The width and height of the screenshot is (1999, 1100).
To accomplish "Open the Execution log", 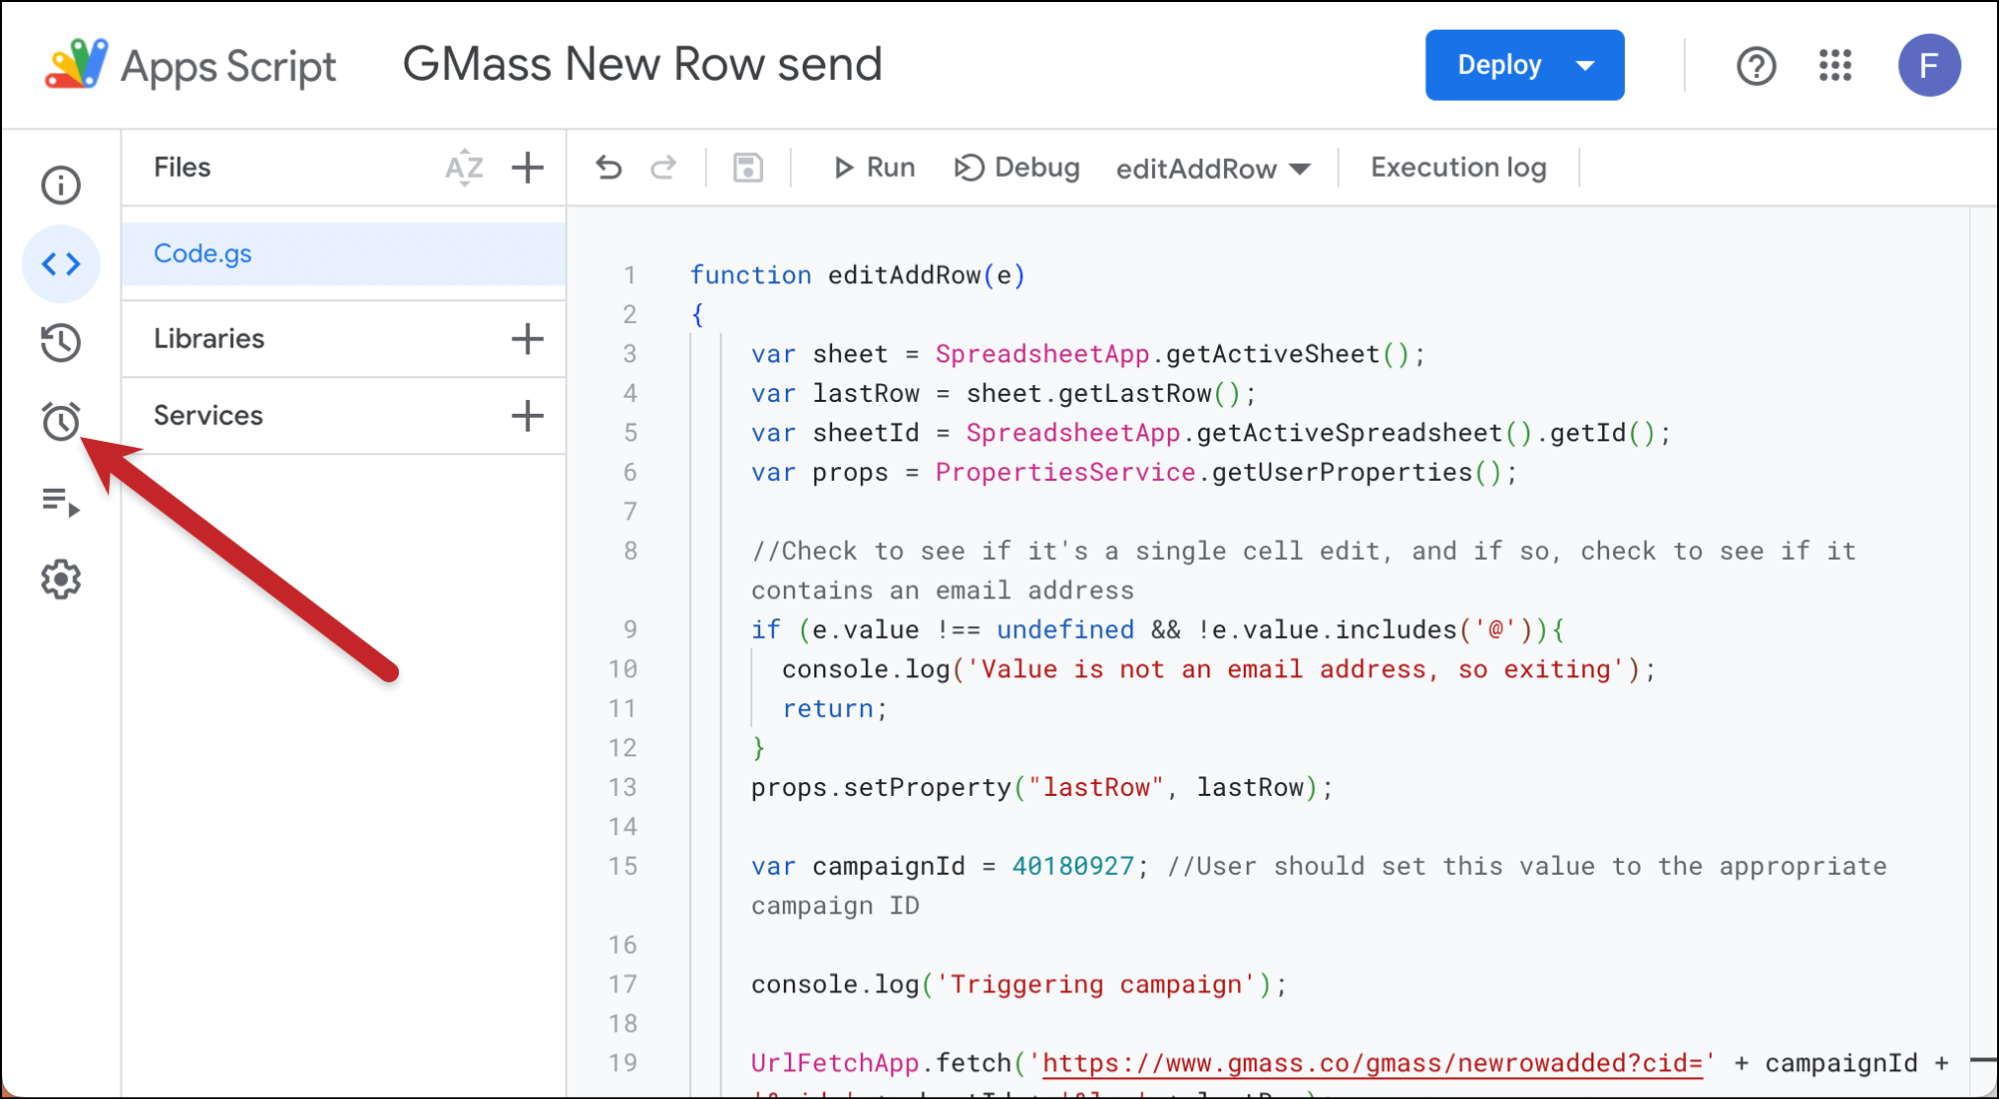I will [1458, 168].
